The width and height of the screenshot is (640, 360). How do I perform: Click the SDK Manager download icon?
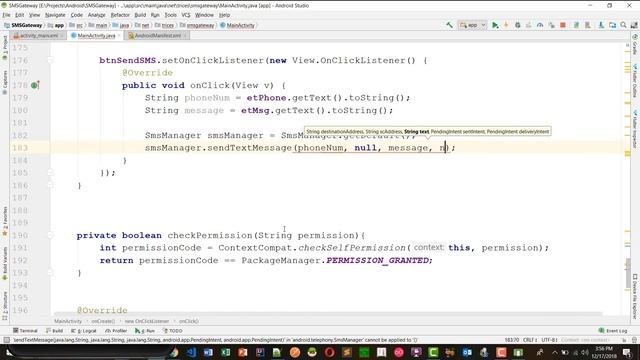[601, 25]
